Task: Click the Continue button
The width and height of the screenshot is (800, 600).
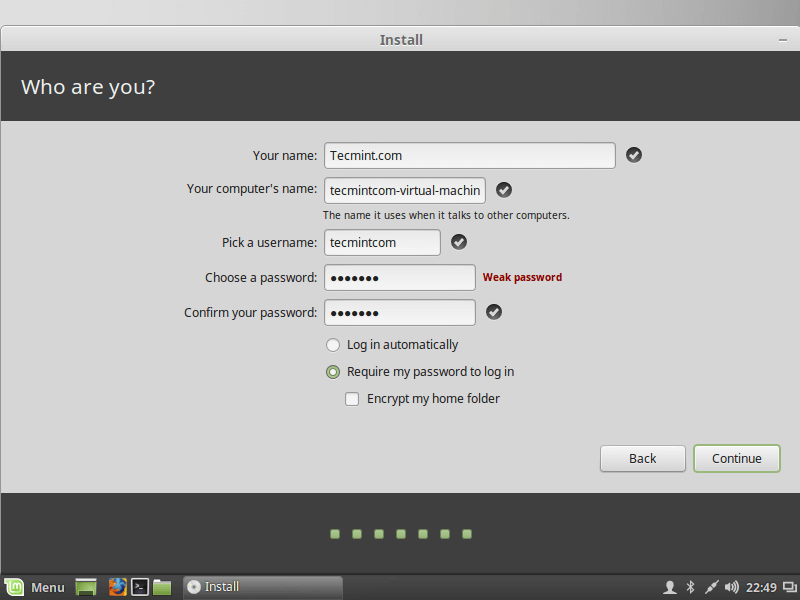Action: click(x=736, y=458)
